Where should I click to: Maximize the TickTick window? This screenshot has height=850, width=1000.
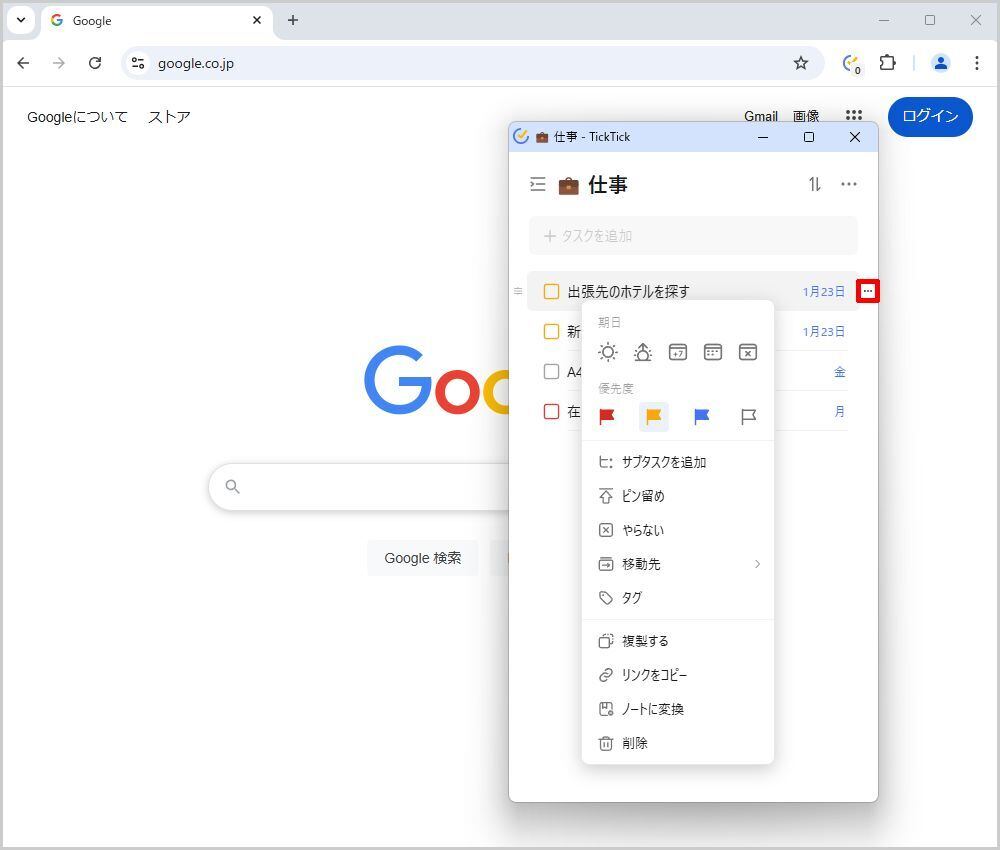tap(809, 137)
